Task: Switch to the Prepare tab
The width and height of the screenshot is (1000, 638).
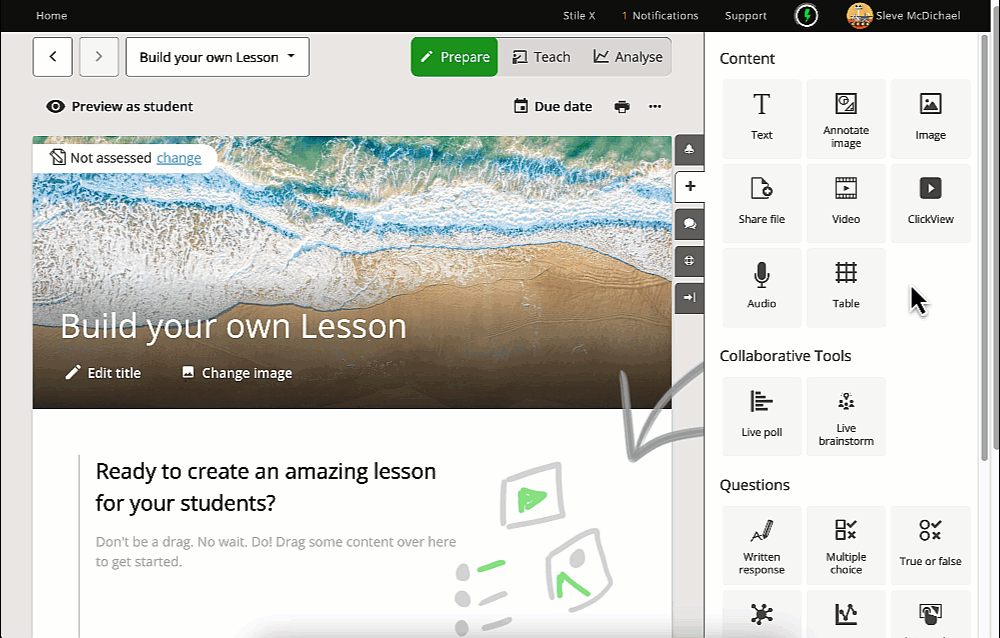Action: point(455,57)
